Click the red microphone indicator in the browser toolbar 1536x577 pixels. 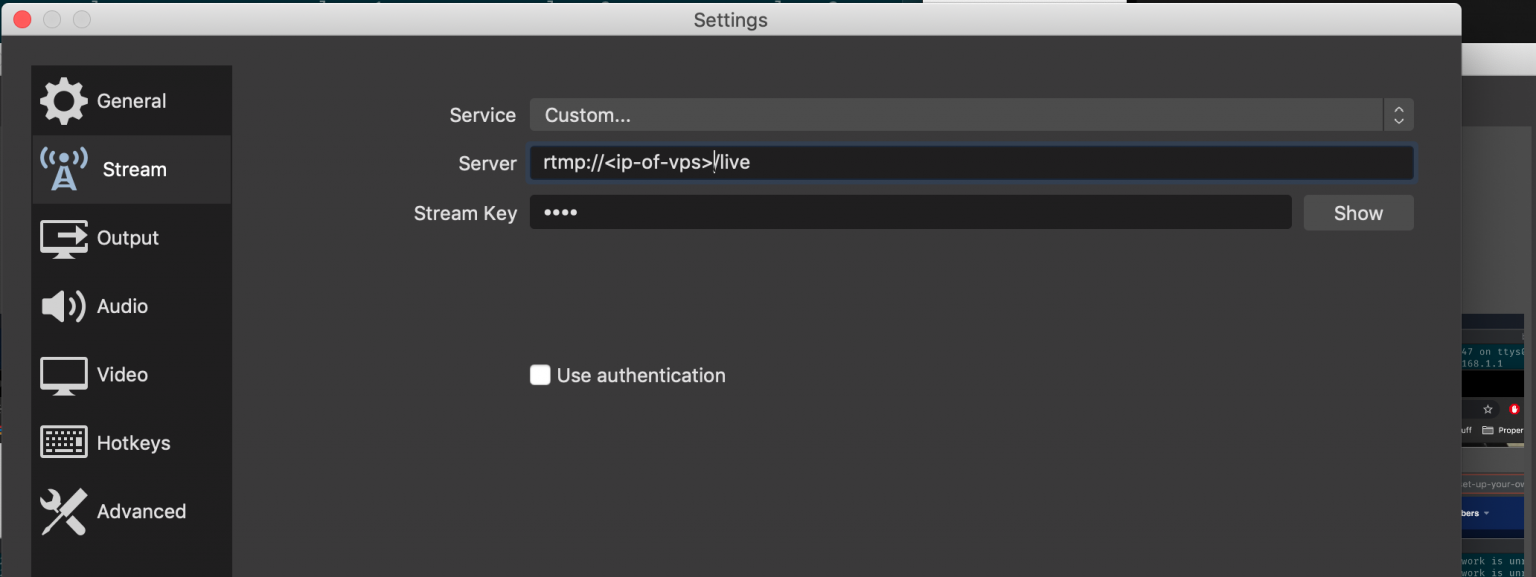[x=1514, y=409]
